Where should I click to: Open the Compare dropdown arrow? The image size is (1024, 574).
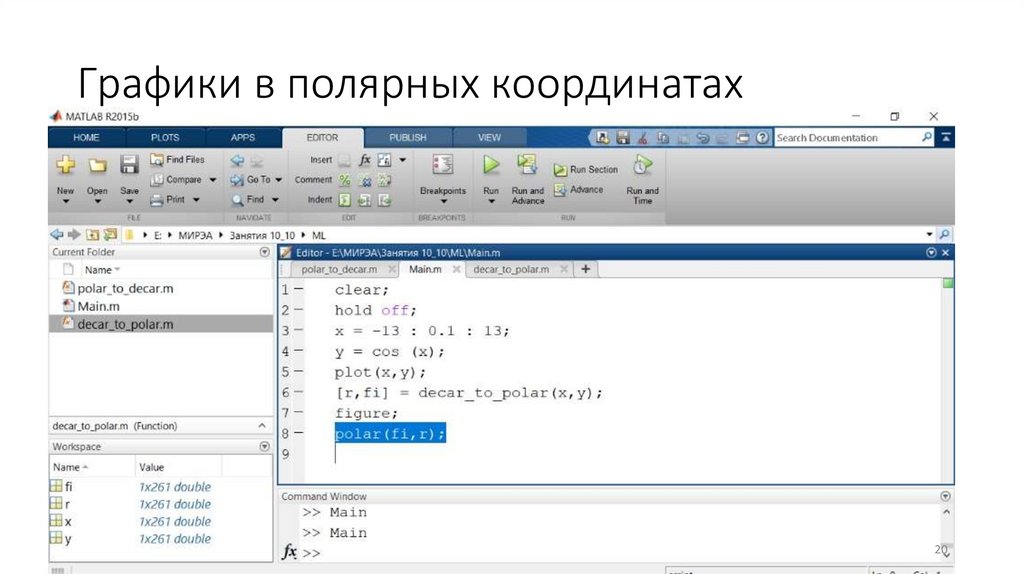point(212,180)
